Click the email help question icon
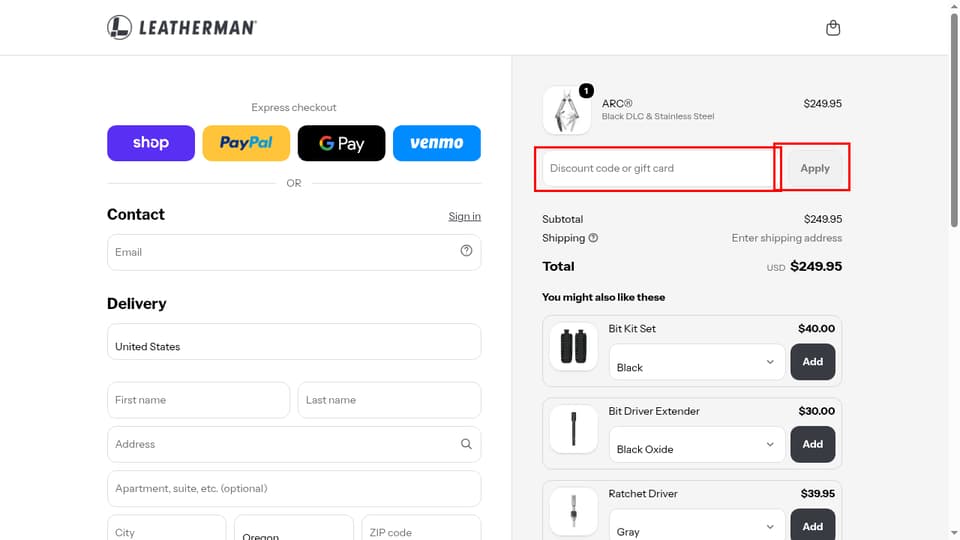Viewport: 960px width, 540px height. pyautogui.click(x=467, y=250)
